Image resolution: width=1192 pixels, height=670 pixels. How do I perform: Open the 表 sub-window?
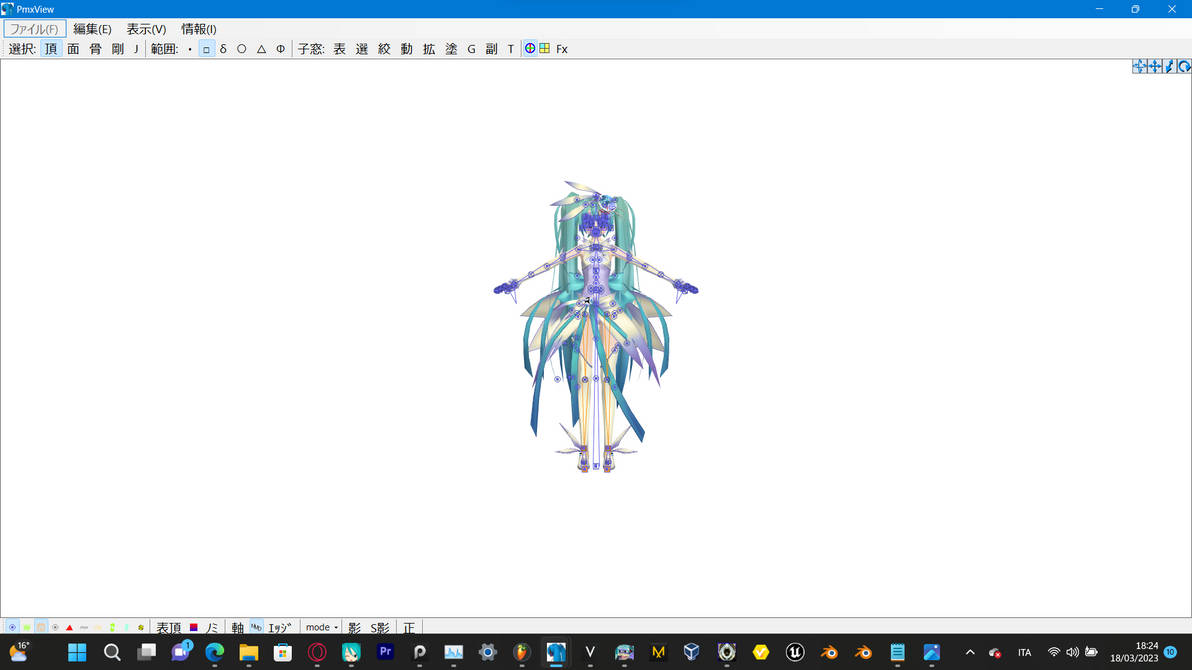[339, 49]
